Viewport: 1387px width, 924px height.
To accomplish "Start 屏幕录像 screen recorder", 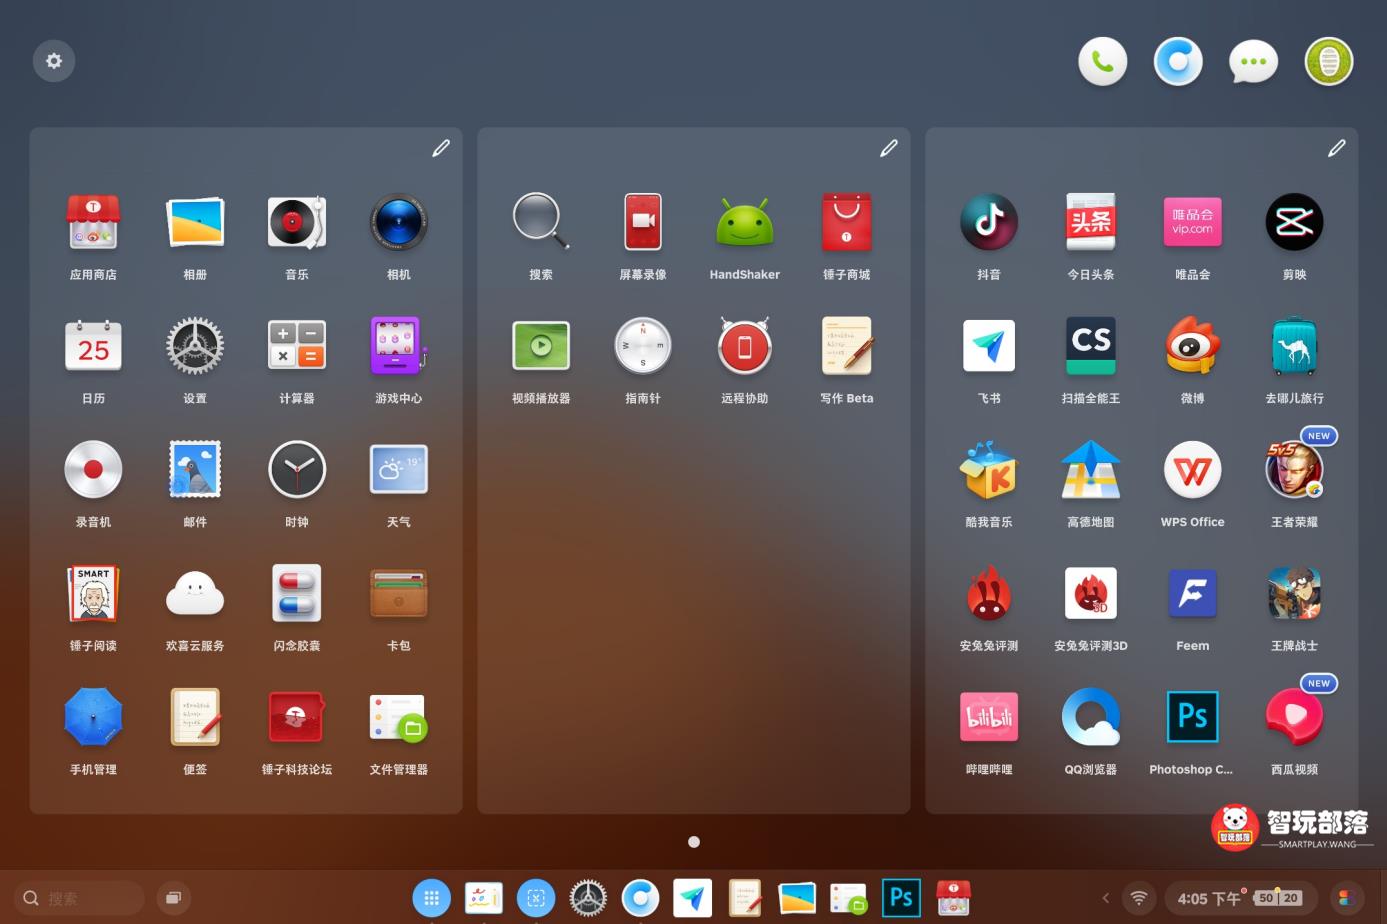I will 643,222.
